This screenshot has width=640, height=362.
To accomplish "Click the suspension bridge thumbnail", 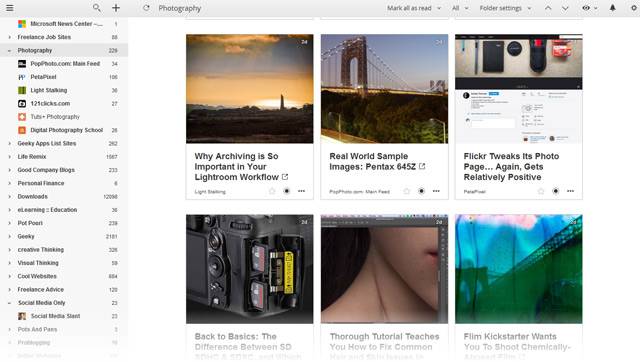I will click(x=384, y=89).
